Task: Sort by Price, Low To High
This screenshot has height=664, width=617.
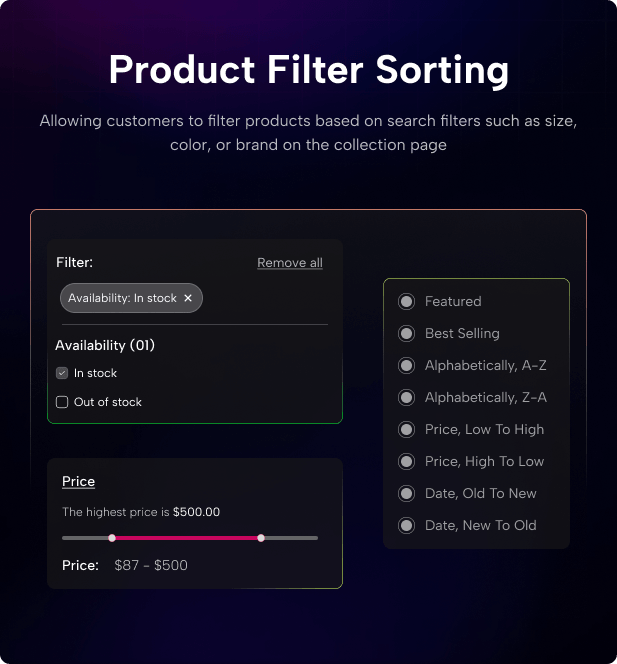Action: (406, 429)
